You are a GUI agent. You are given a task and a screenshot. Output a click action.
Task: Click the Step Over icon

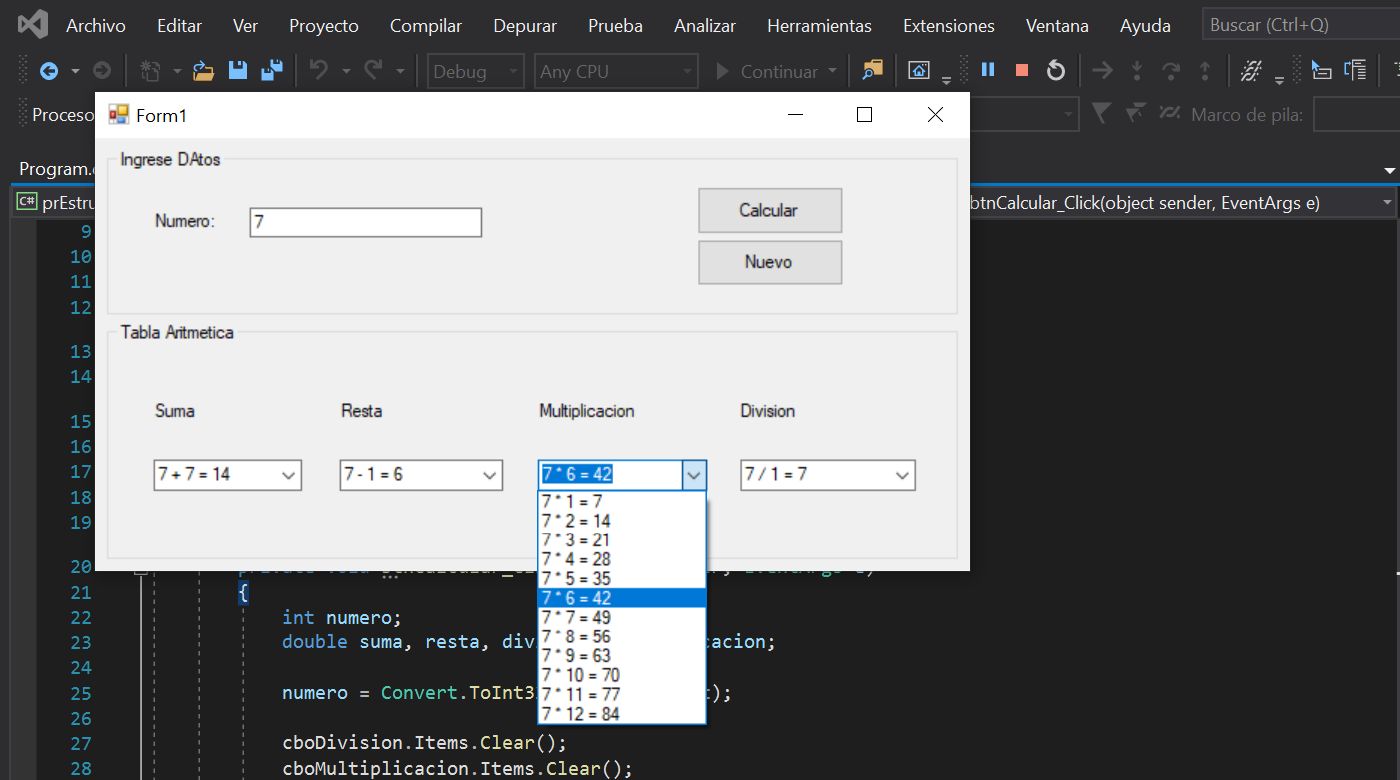point(1172,70)
